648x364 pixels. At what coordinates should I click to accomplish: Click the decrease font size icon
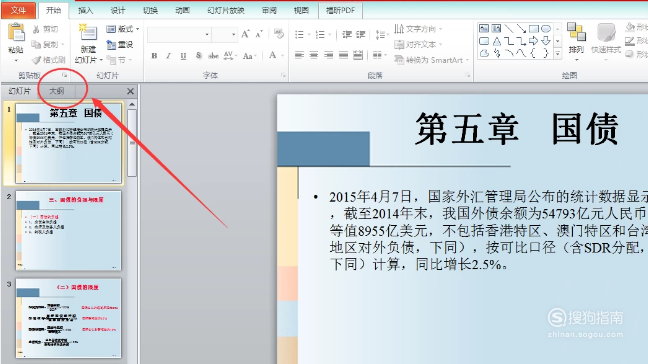click(259, 34)
